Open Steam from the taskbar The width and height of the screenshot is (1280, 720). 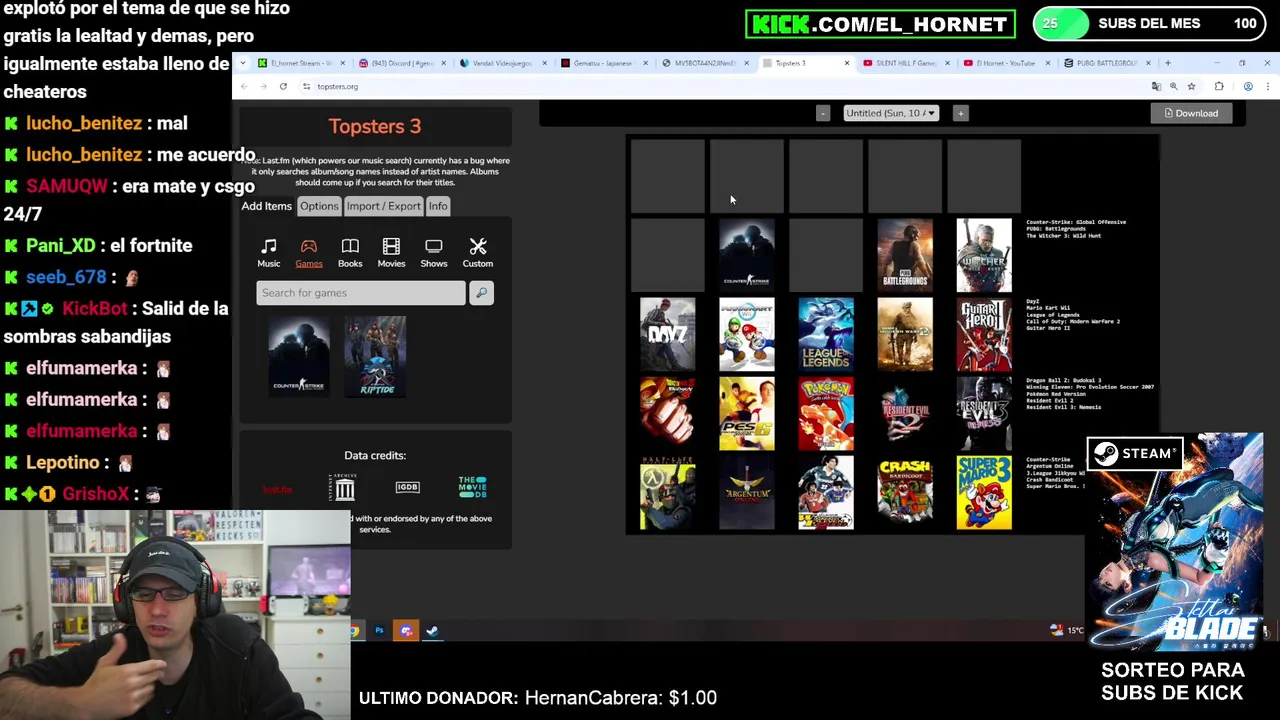click(x=432, y=631)
